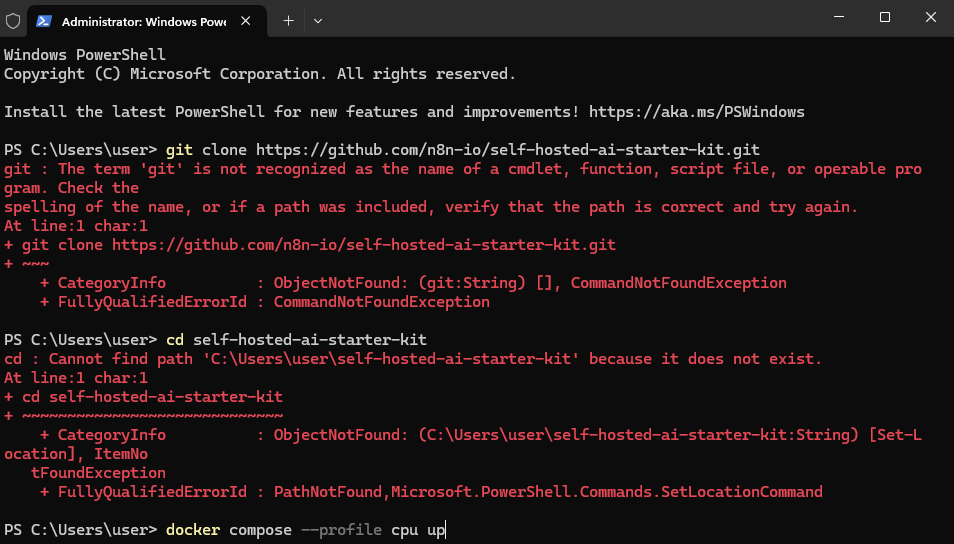954x544 pixels.
Task: Open a new tab with the plus button
Action: pos(288,20)
